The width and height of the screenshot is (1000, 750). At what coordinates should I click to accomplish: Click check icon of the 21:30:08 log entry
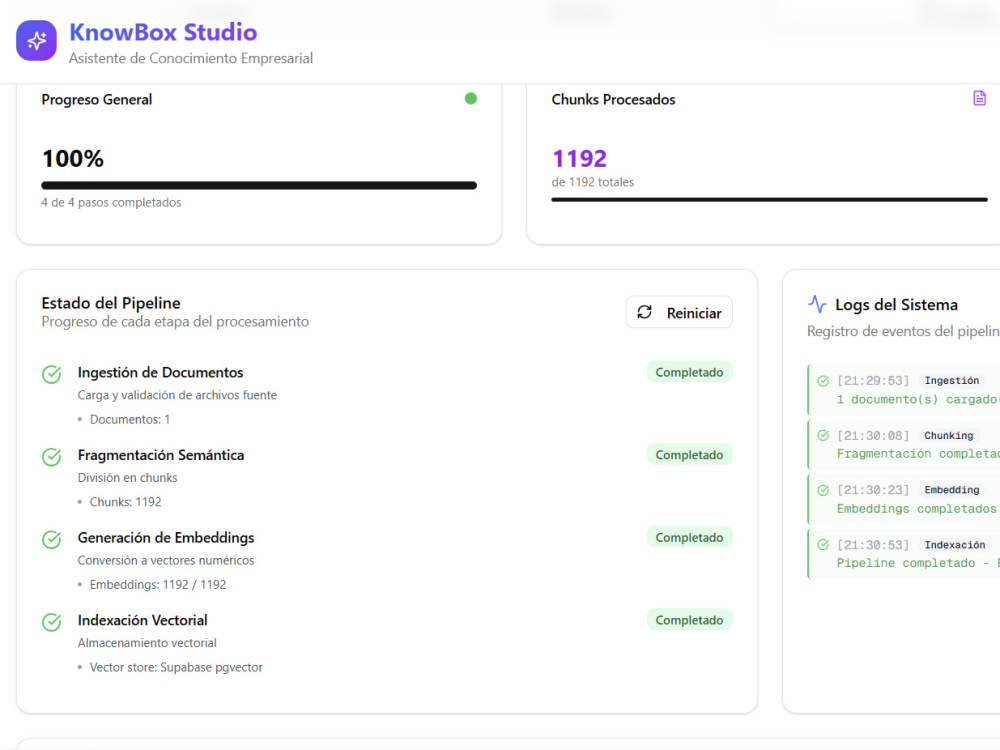[x=823, y=436]
